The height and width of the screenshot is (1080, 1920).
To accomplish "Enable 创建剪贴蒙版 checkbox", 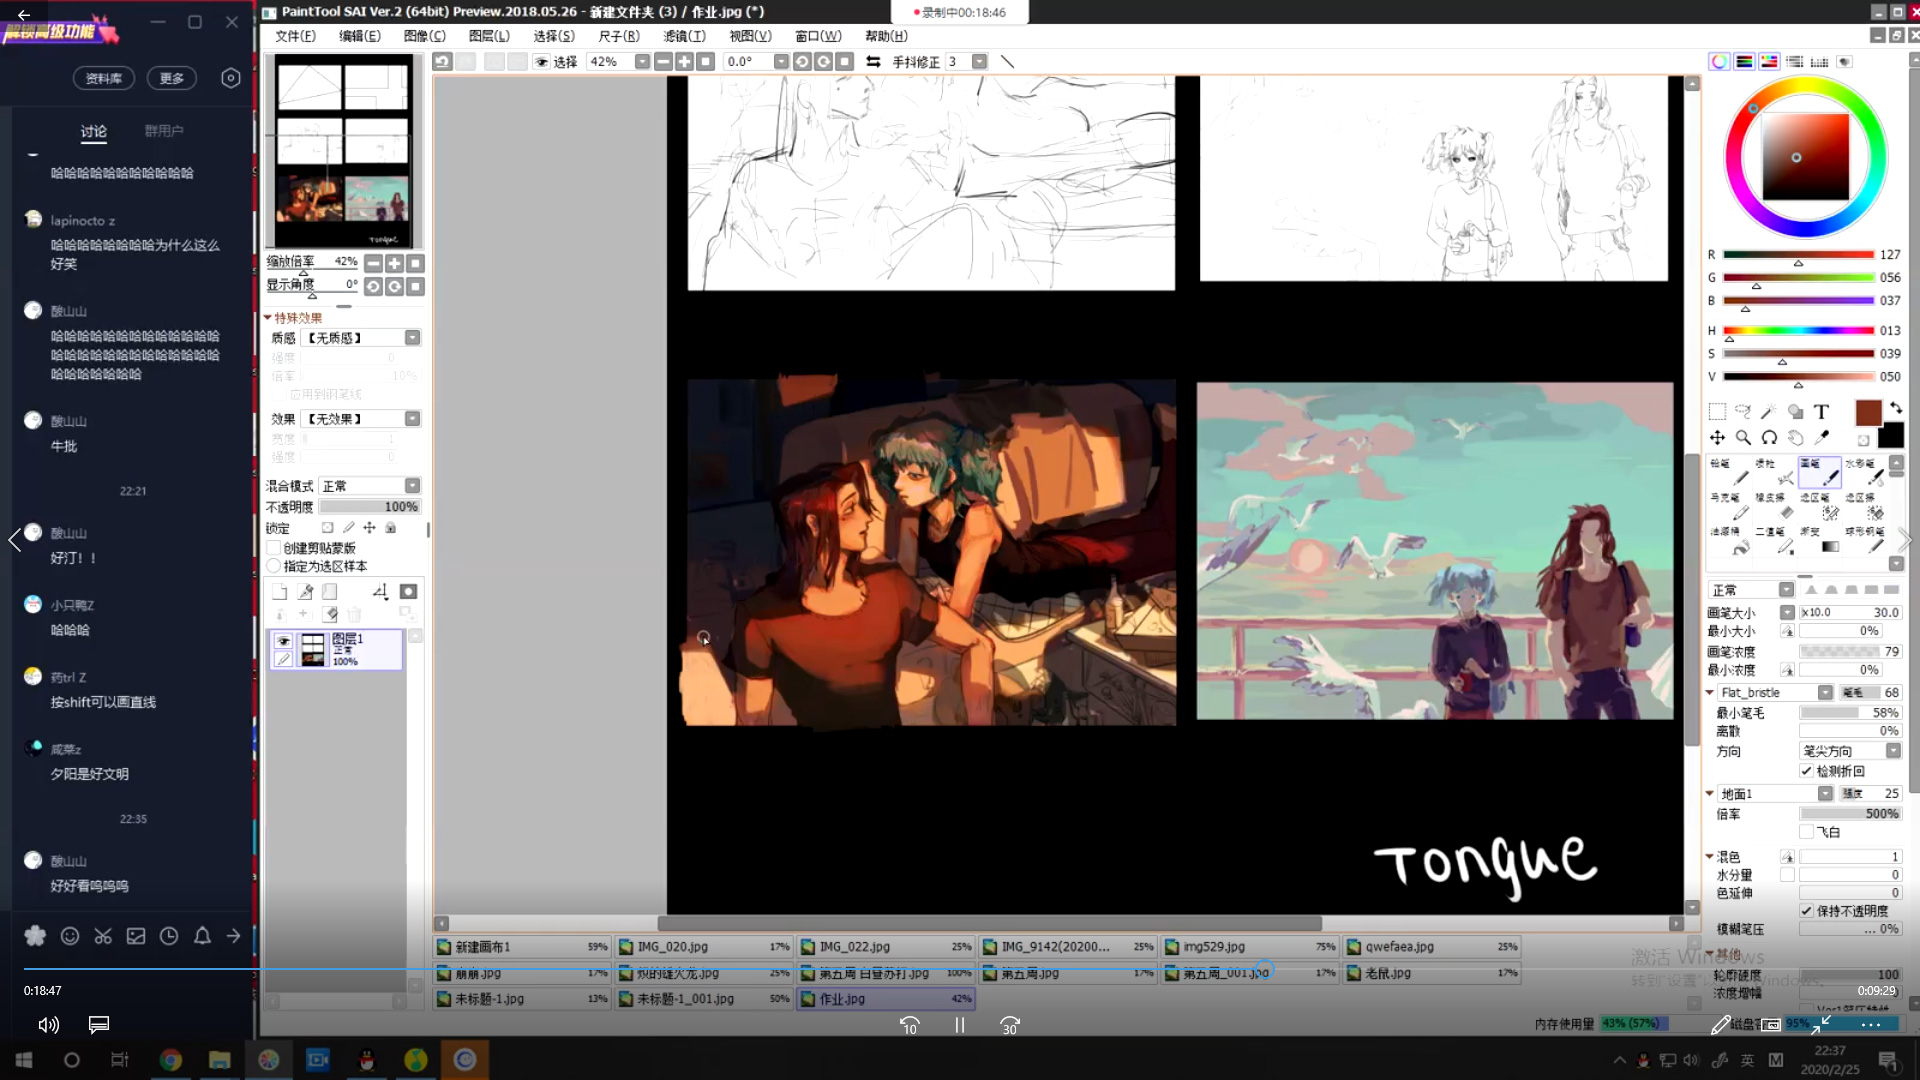I will coord(274,548).
